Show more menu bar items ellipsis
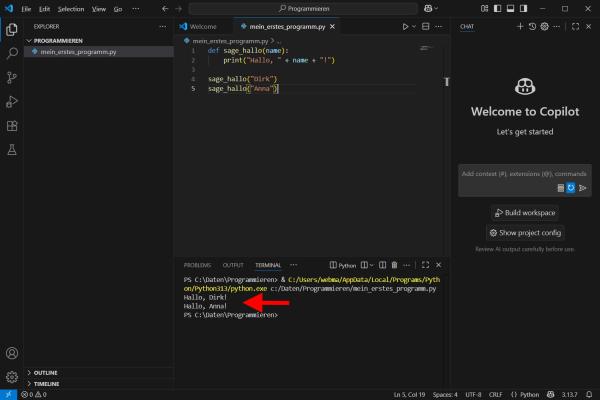The image size is (600, 400). click(136, 9)
